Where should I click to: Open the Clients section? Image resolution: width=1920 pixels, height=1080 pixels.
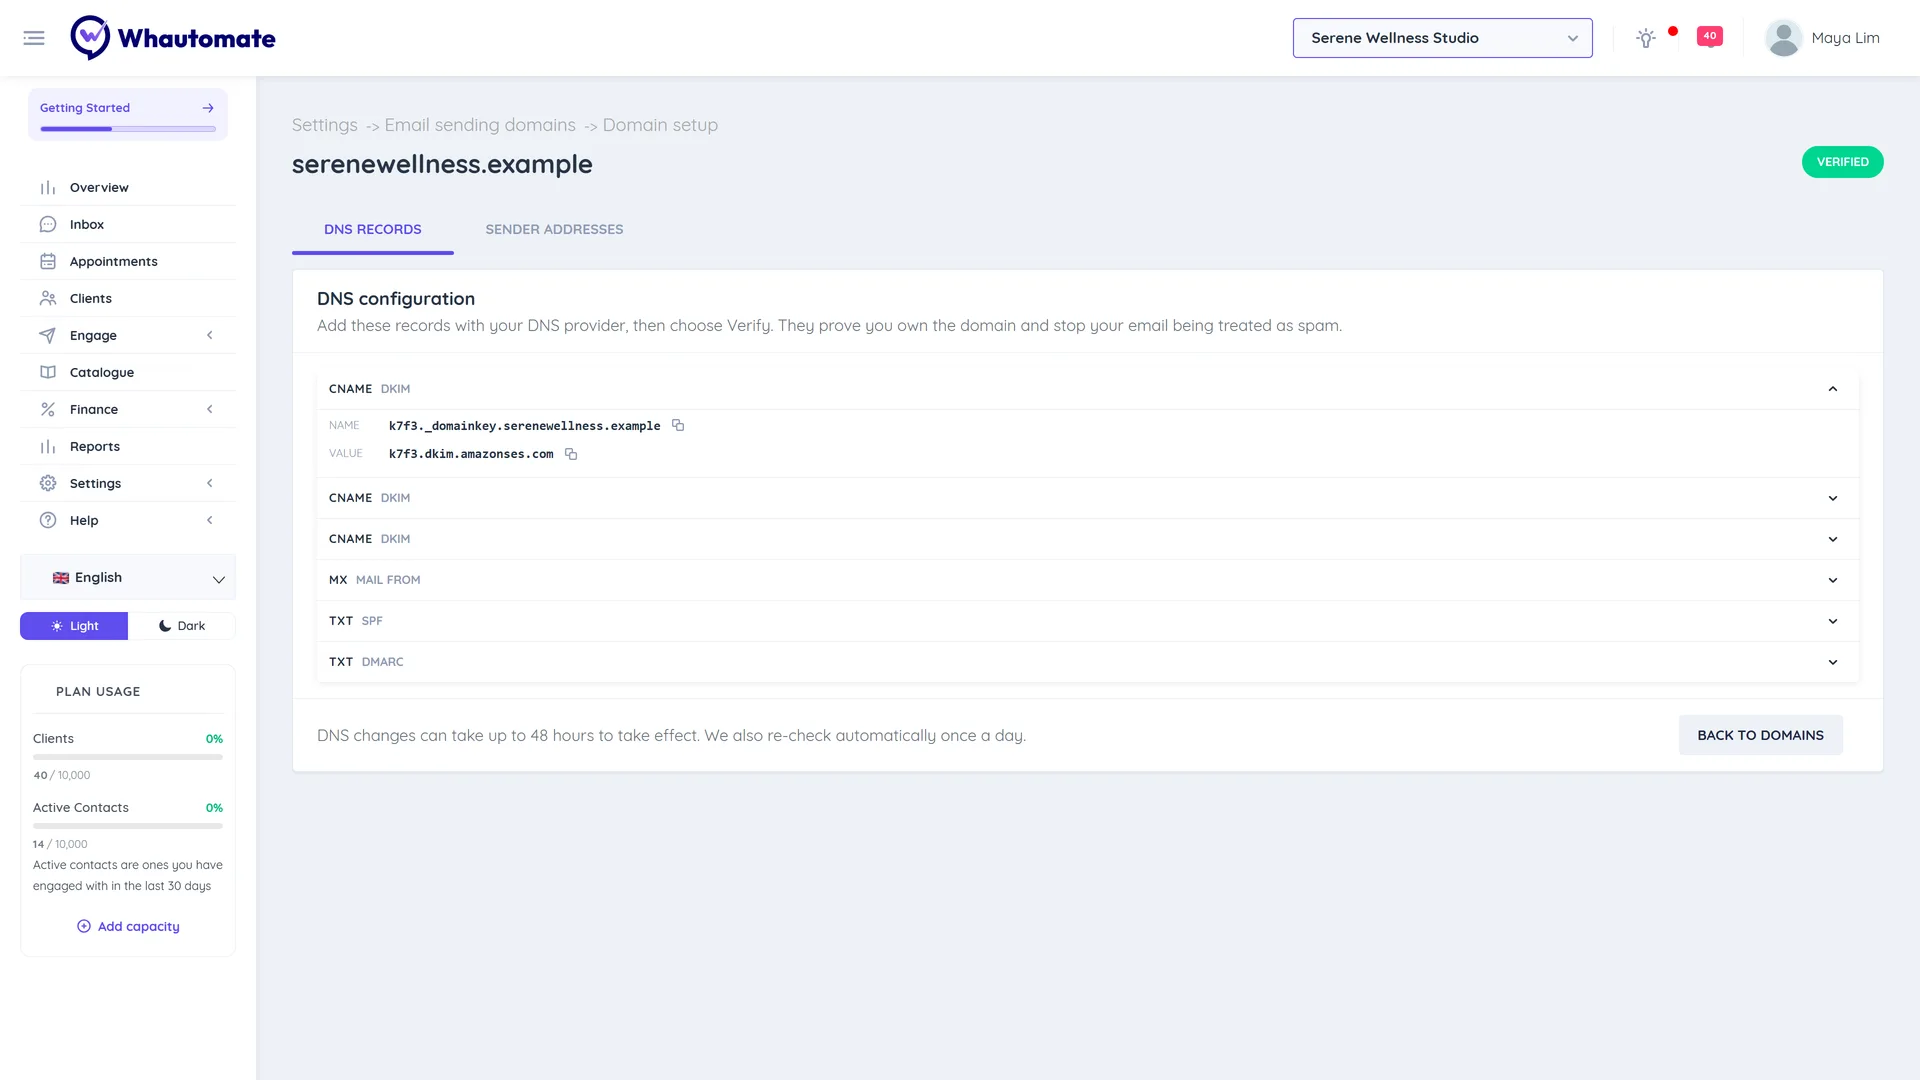(x=128, y=298)
